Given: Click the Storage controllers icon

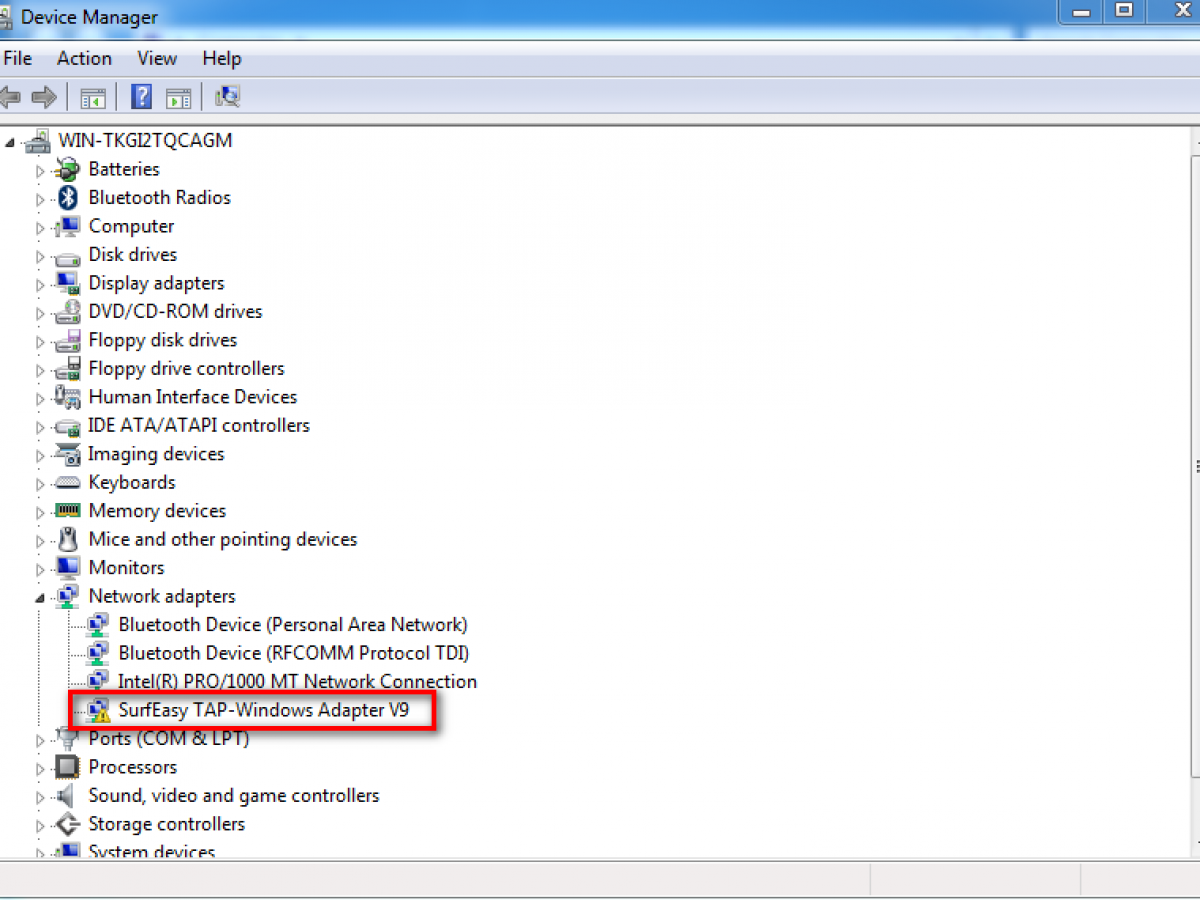Looking at the screenshot, I should click(x=68, y=824).
